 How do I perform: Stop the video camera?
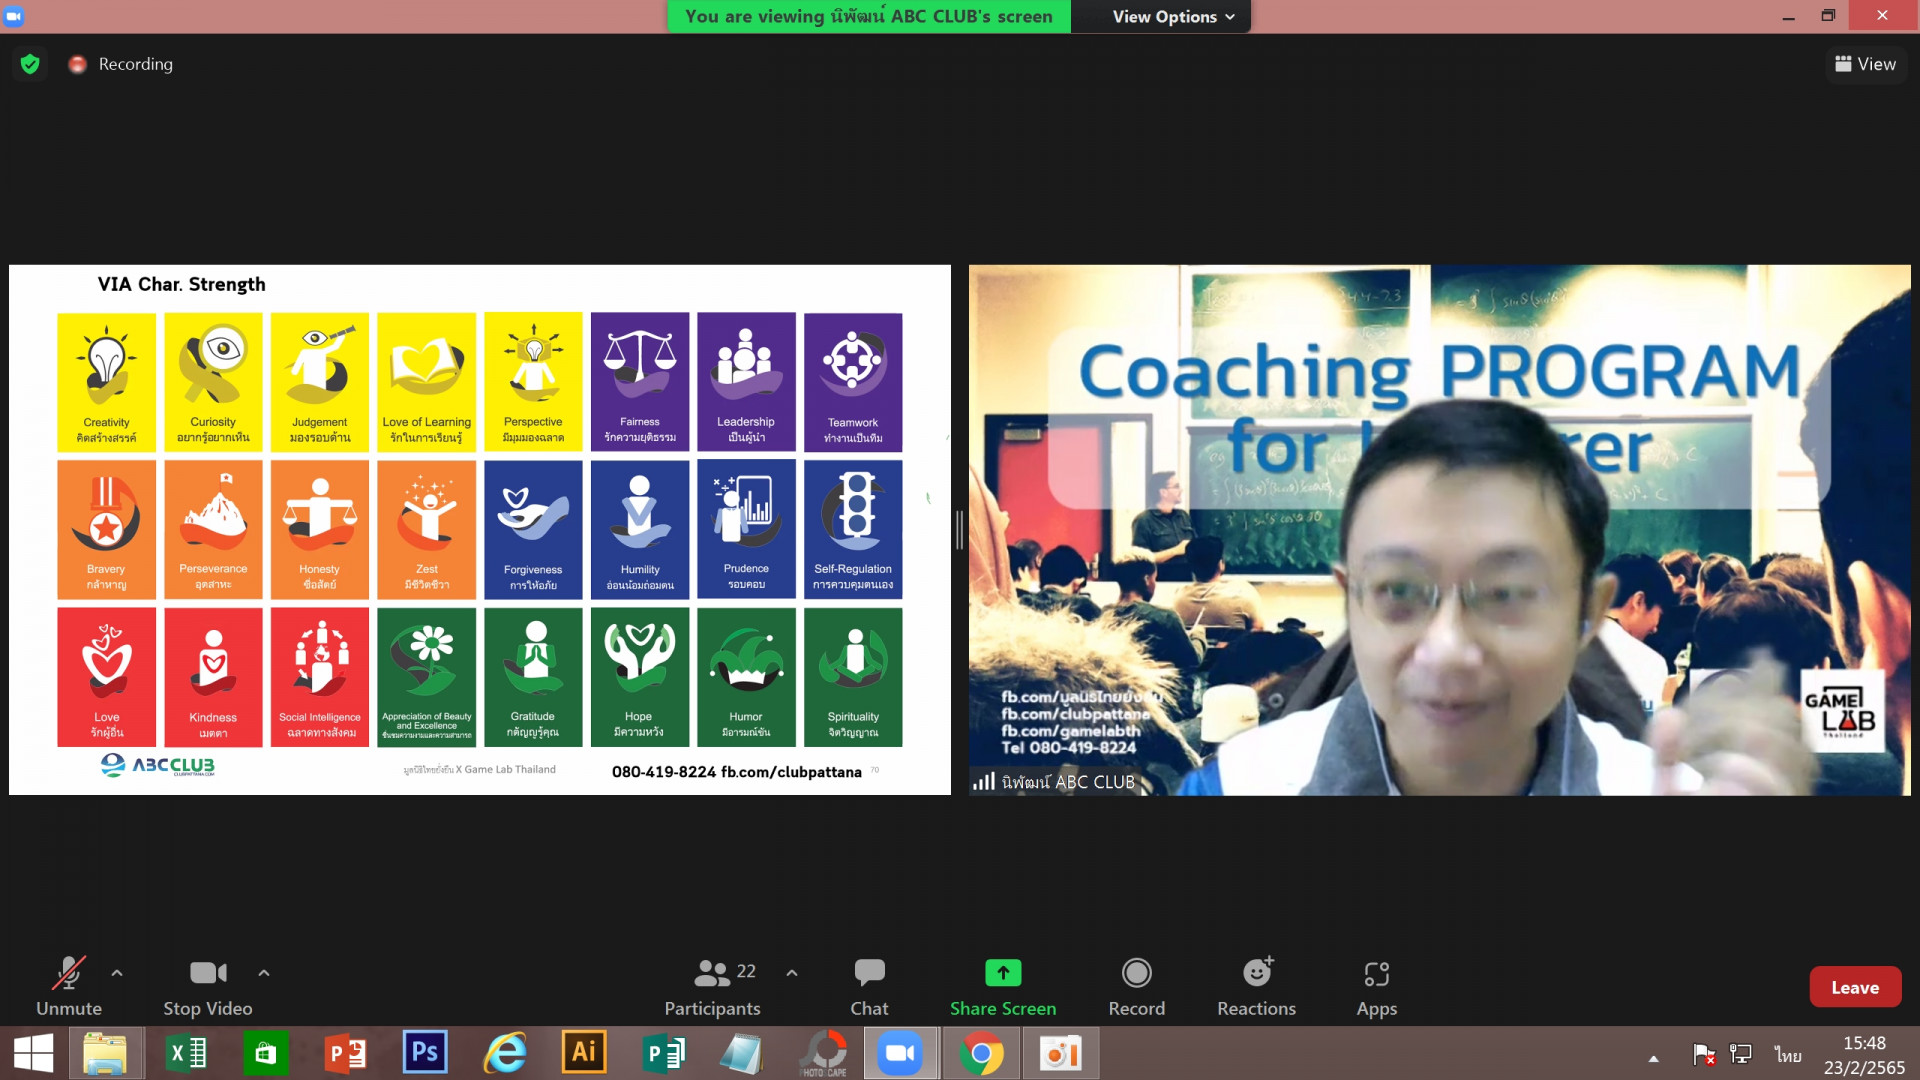208,987
